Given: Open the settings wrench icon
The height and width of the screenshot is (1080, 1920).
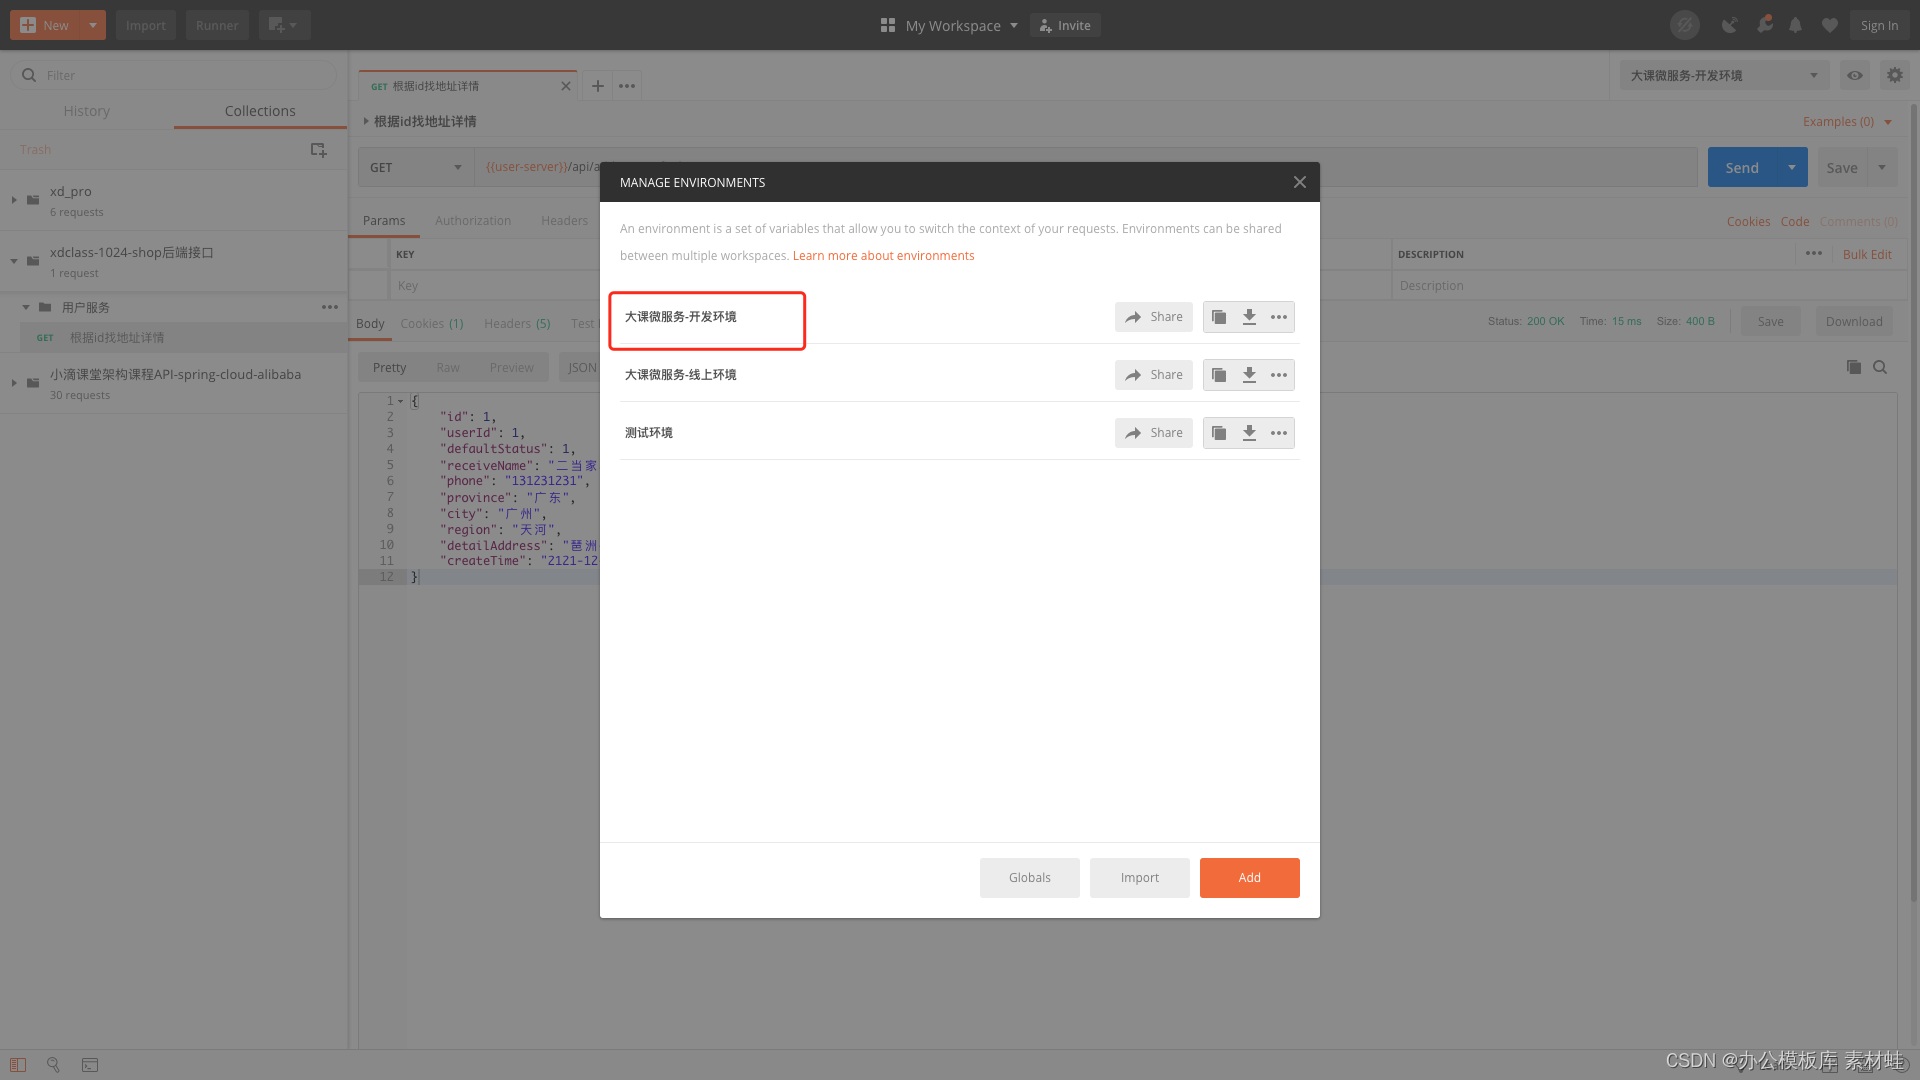Looking at the screenshot, I should click(1765, 25).
